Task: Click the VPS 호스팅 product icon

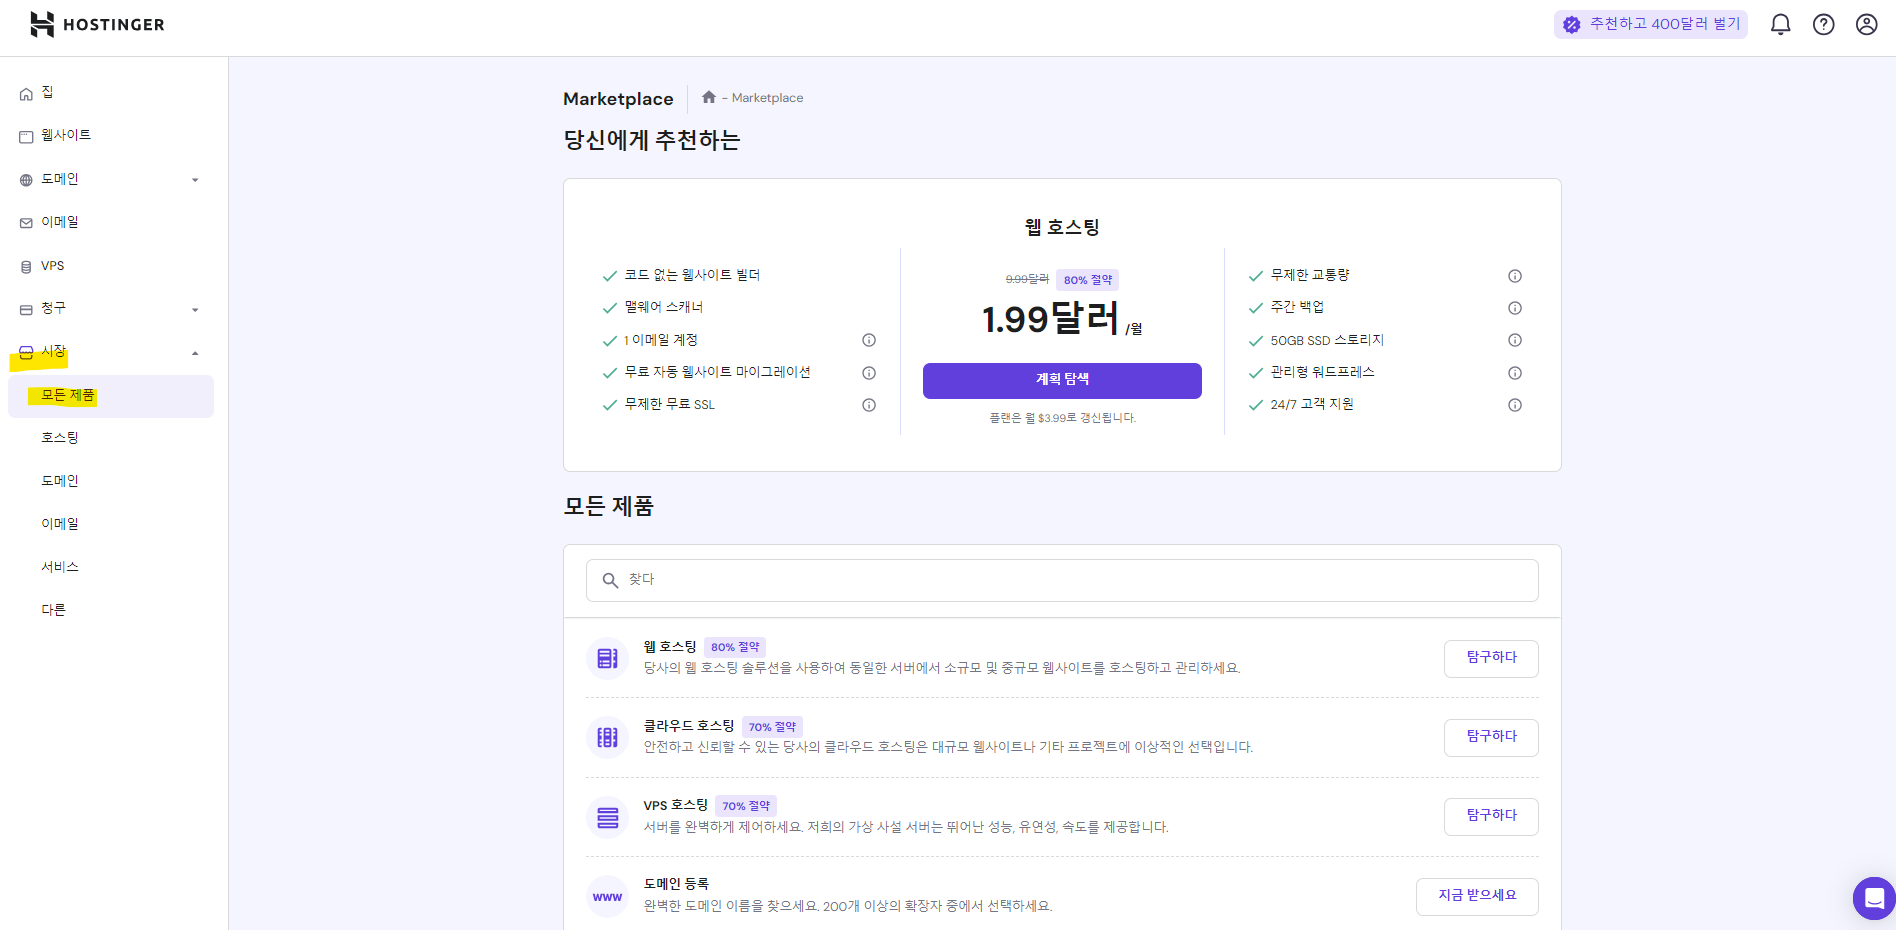Action: pos(607,817)
